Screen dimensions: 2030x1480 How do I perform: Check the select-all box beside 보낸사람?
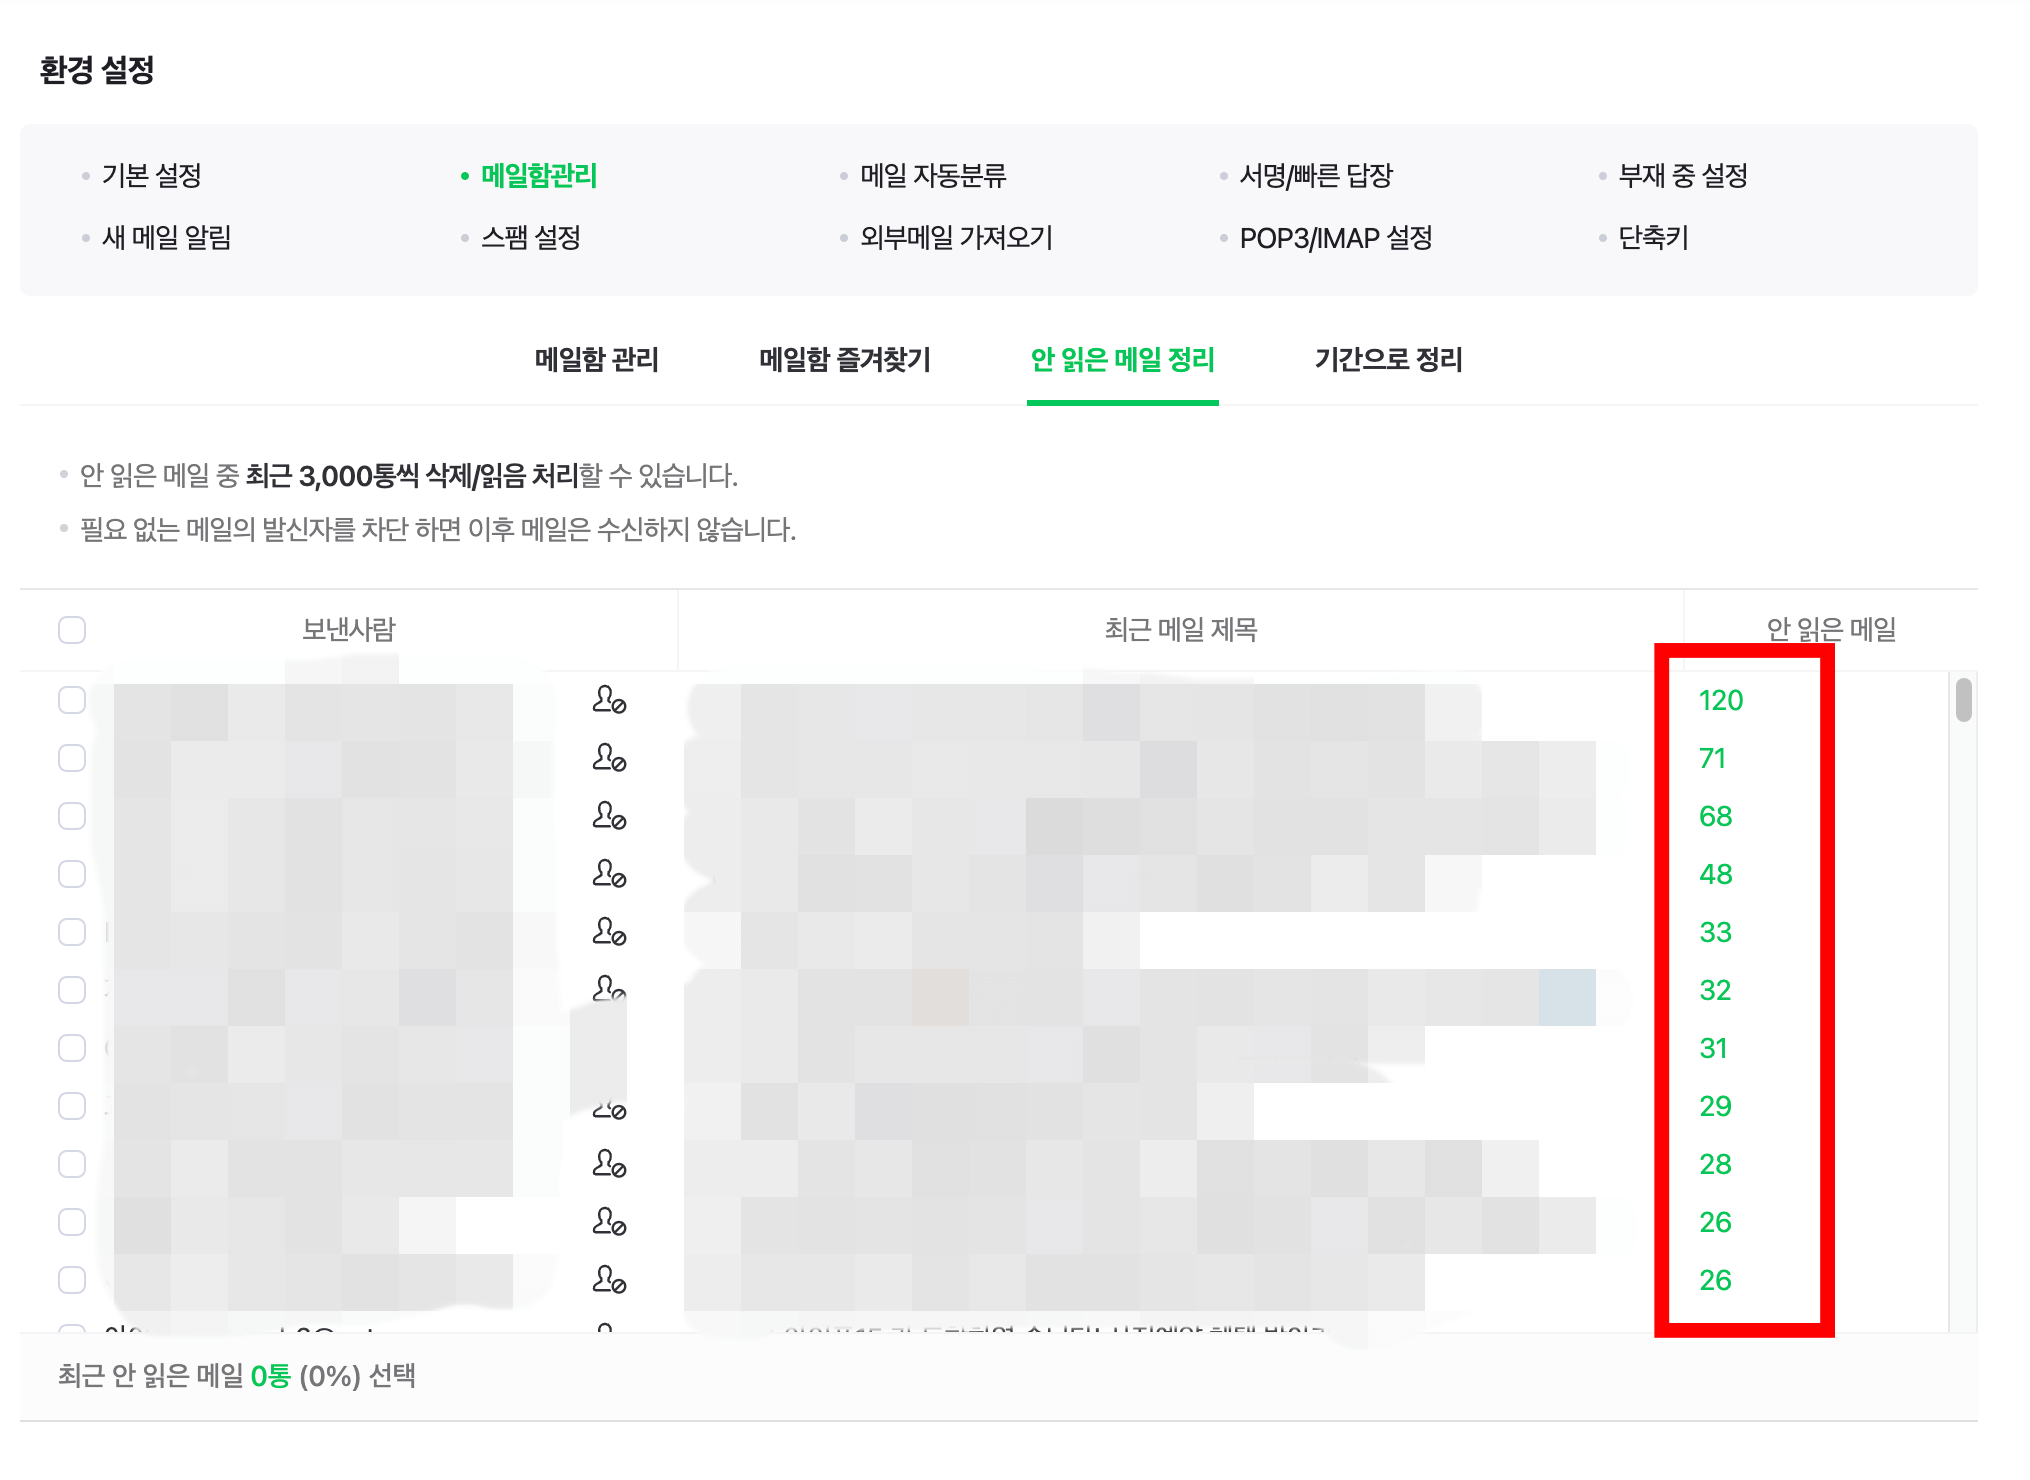pyautogui.click(x=72, y=630)
